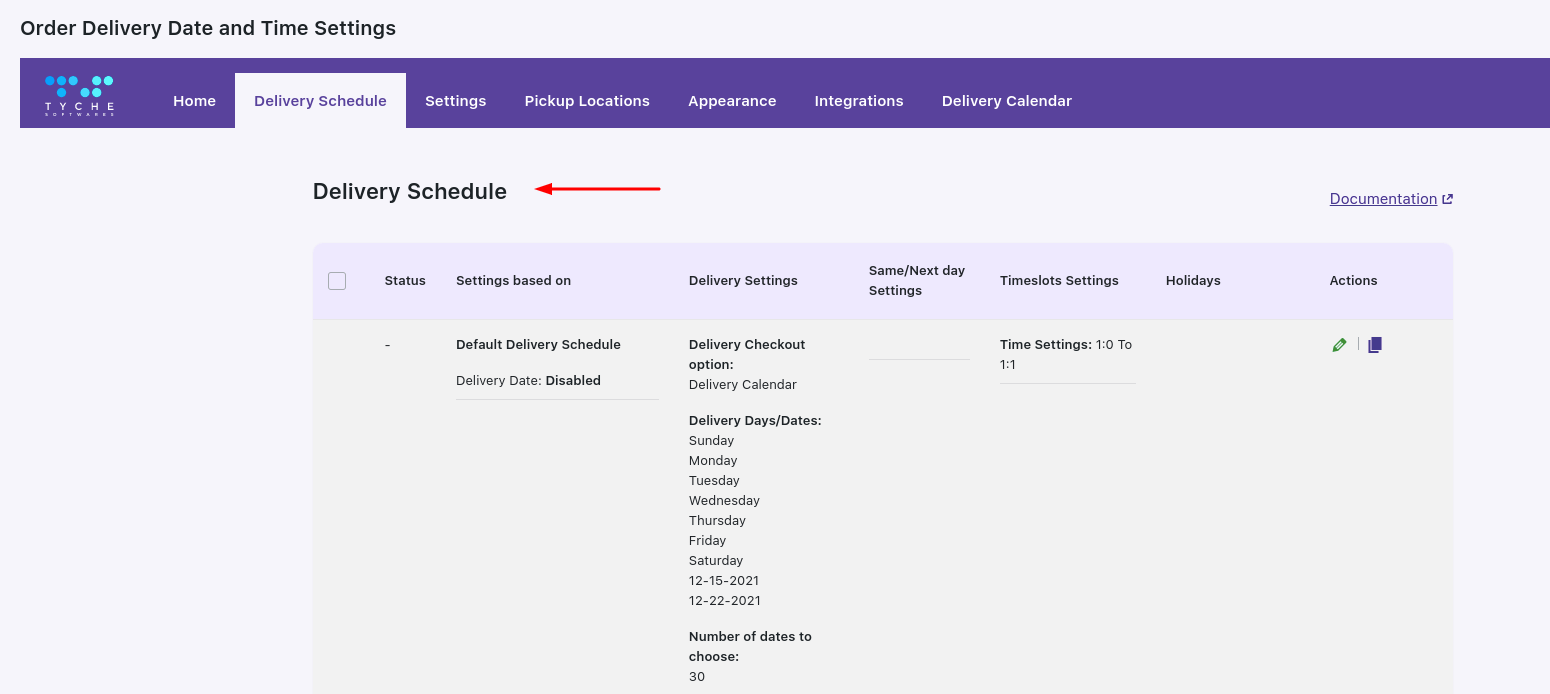Click the external-link icon beside Documentation
Screen dimensions: 1550x694
click(x=1447, y=199)
